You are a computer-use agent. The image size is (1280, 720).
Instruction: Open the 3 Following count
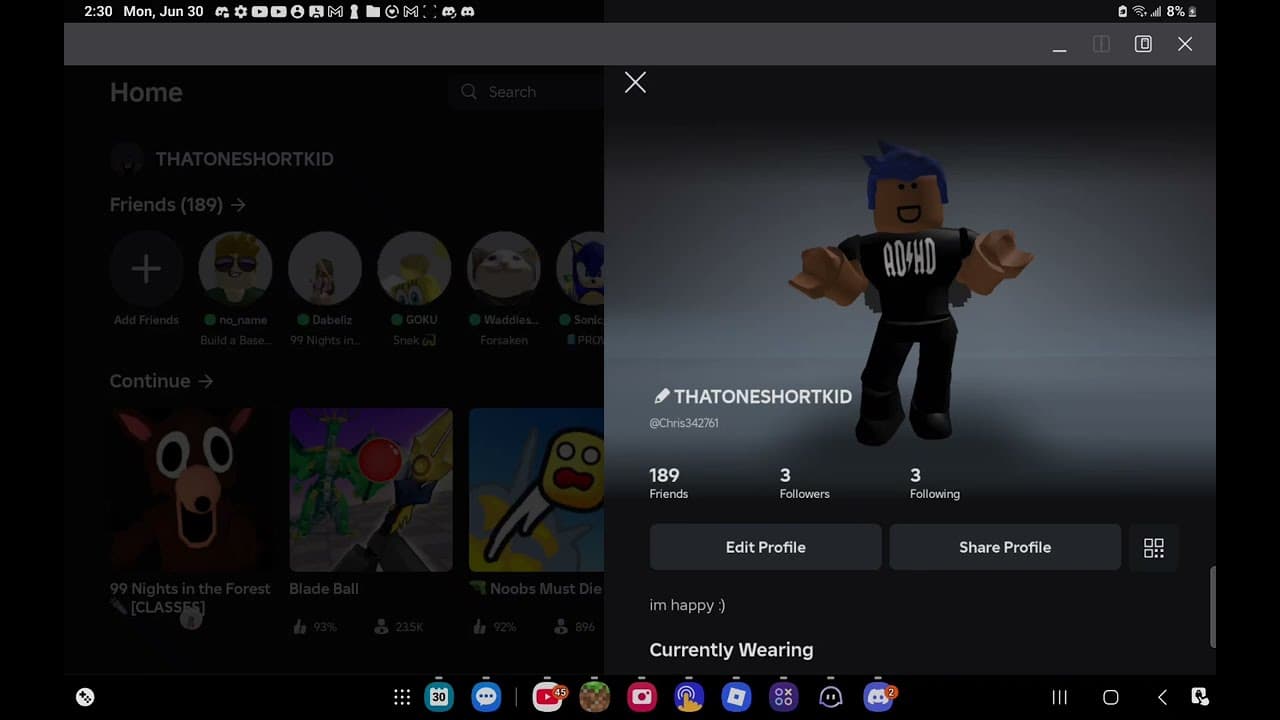click(x=934, y=483)
